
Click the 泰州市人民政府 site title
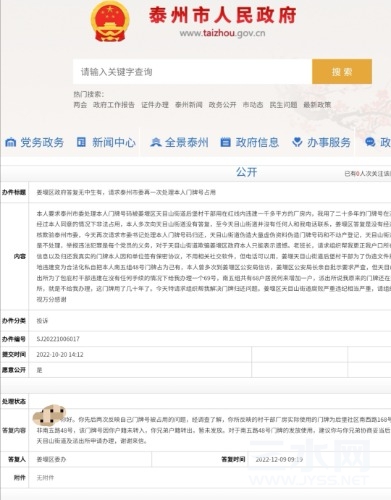(222, 15)
